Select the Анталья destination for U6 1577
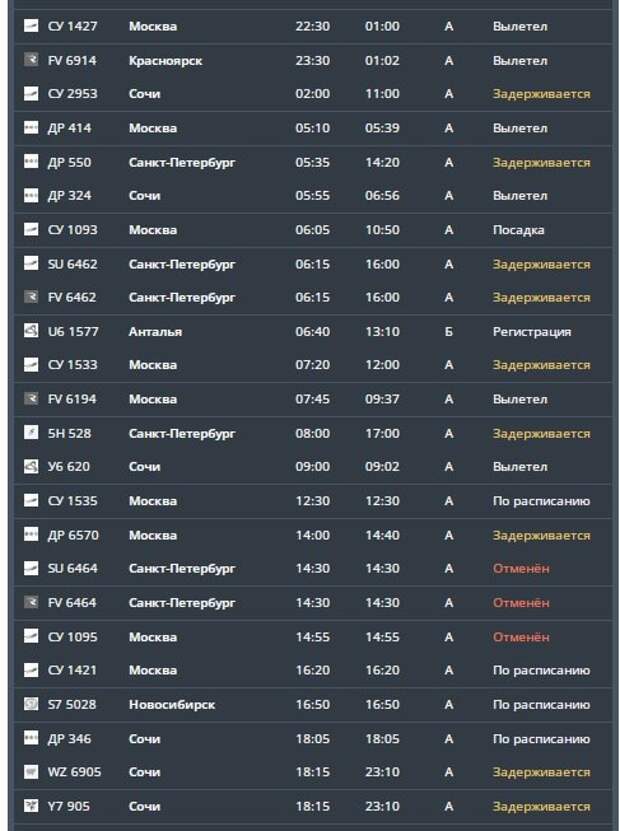Screen dimensions: 620x831 point(155,332)
